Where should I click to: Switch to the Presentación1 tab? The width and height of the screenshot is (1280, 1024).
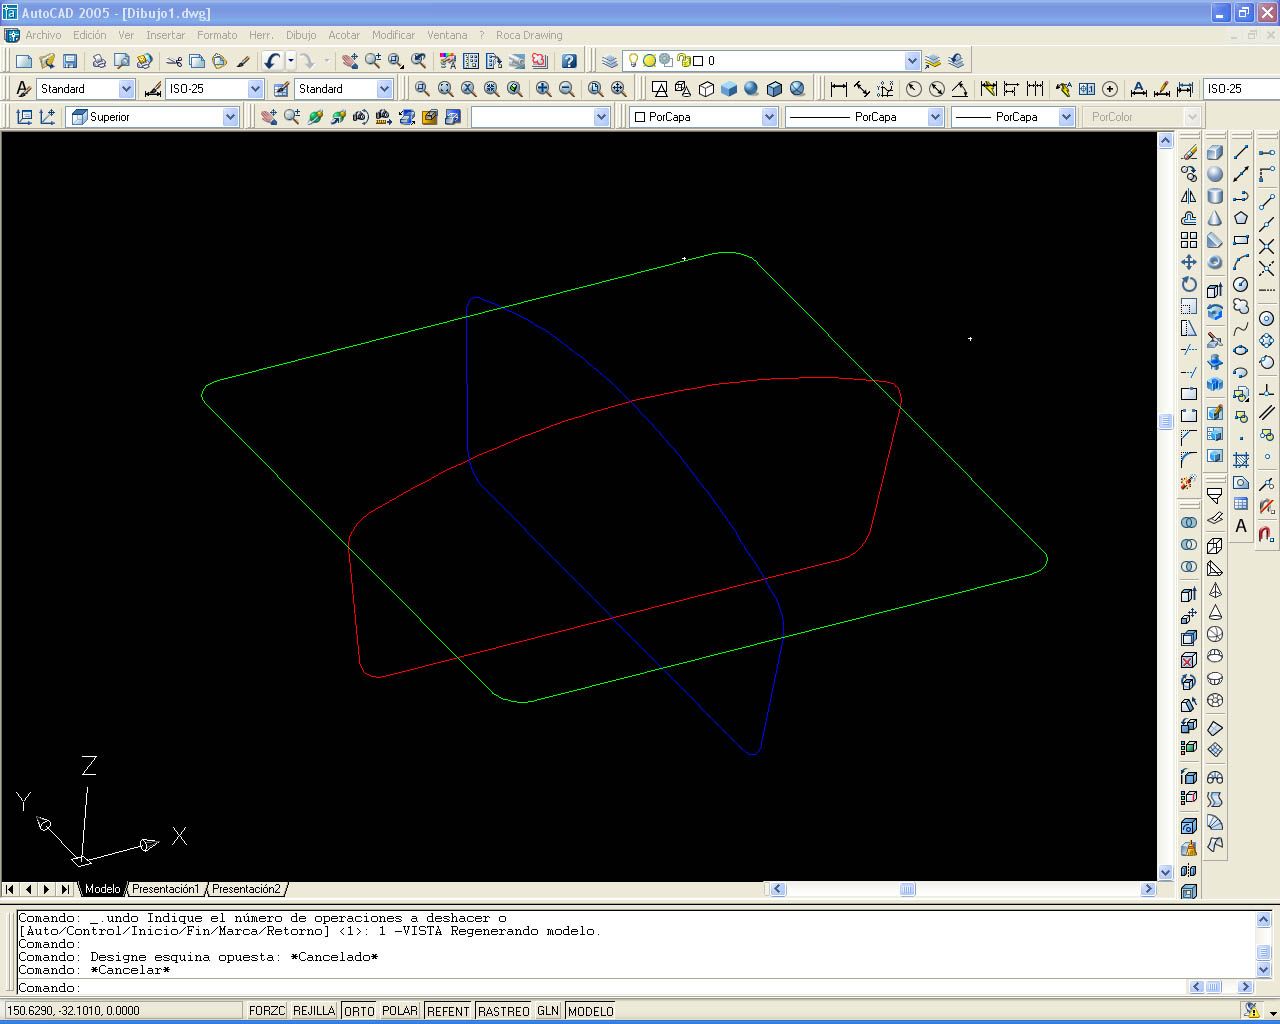[166, 889]
